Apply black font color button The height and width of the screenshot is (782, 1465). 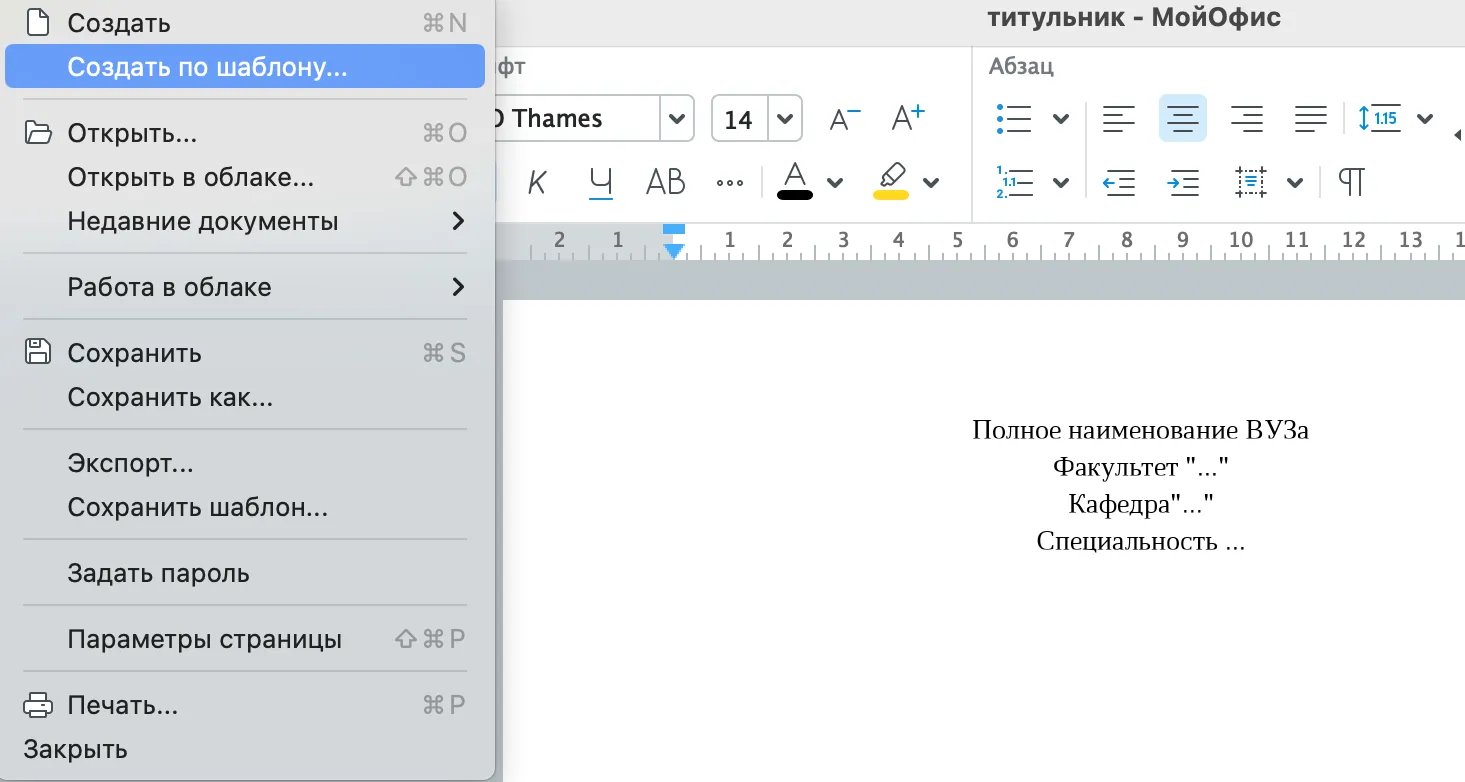pyautogui.click(x=795, y=181)
